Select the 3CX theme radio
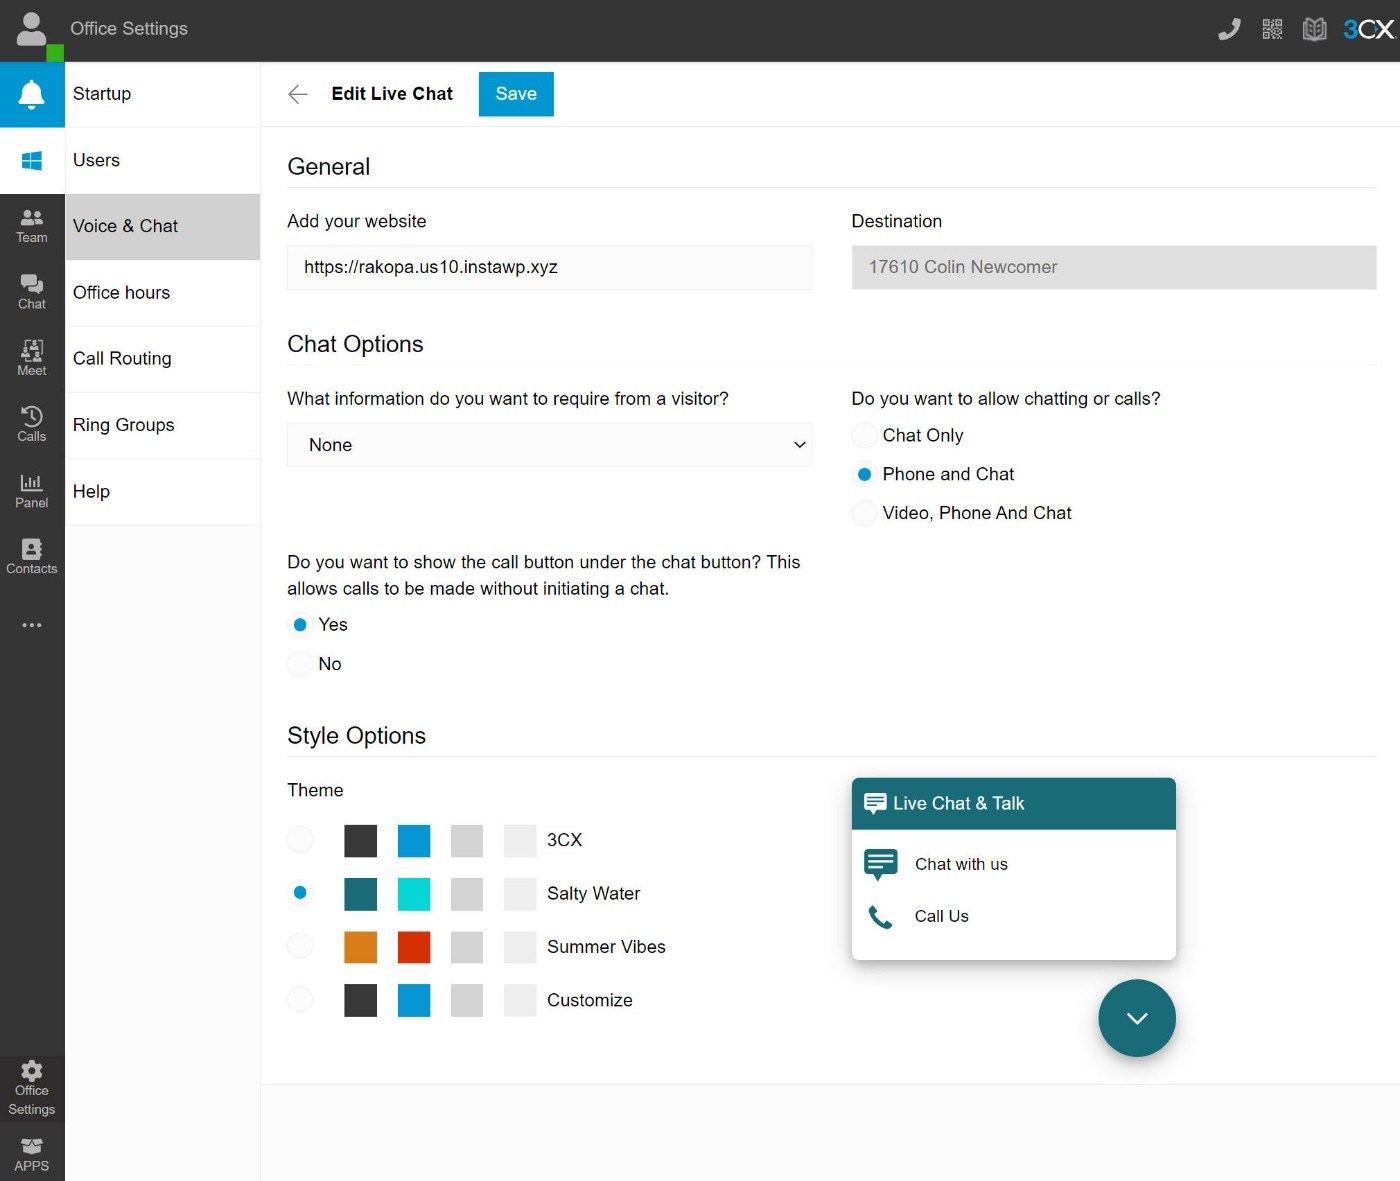 (x=300, y=839)
